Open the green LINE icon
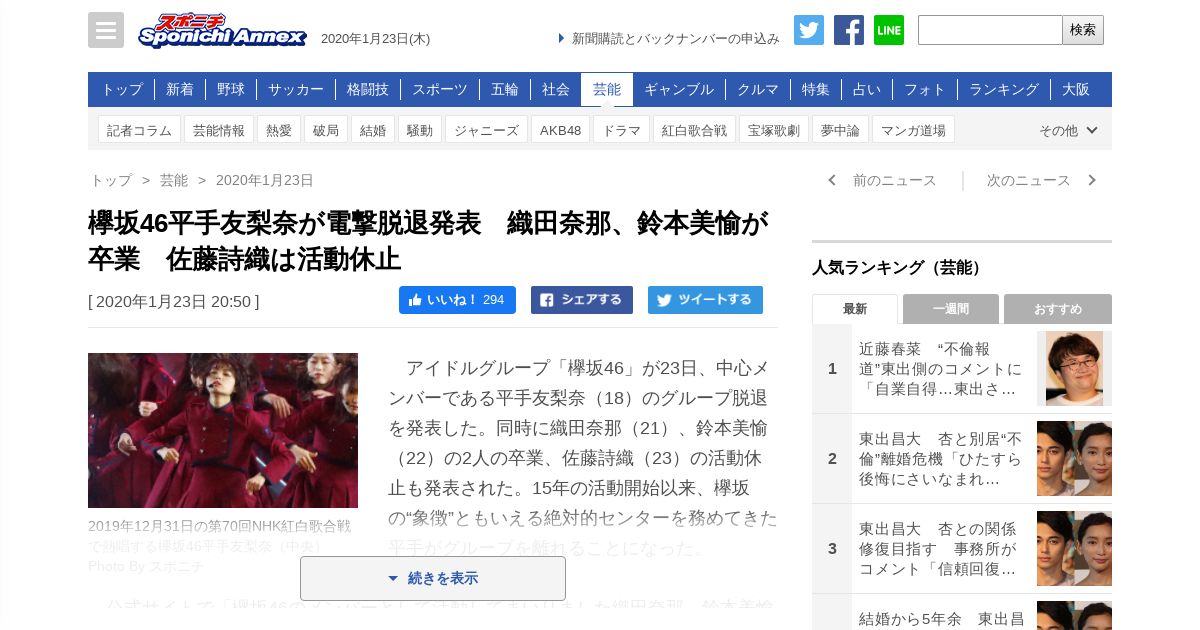Image resolution: width=1200 pixels, height=630 pixels. click(889, 30)
